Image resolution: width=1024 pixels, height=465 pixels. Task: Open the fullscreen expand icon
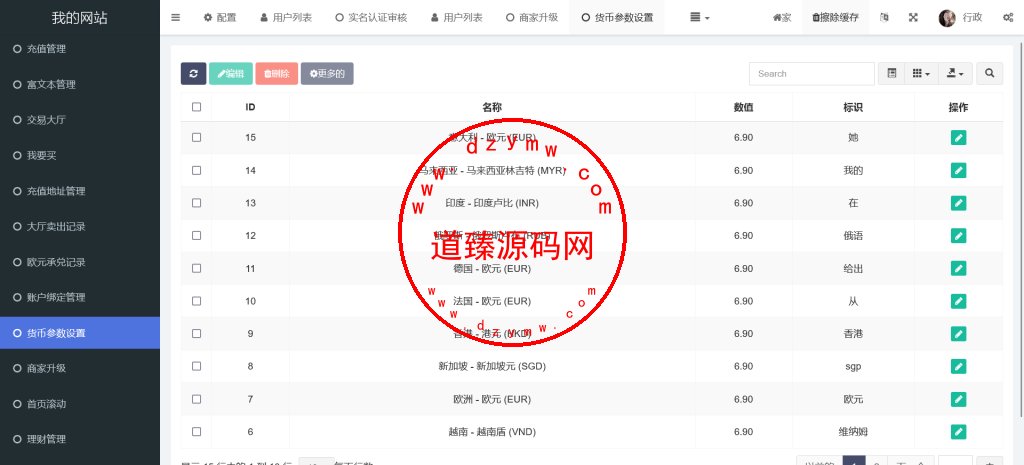(x=913, y=18)
